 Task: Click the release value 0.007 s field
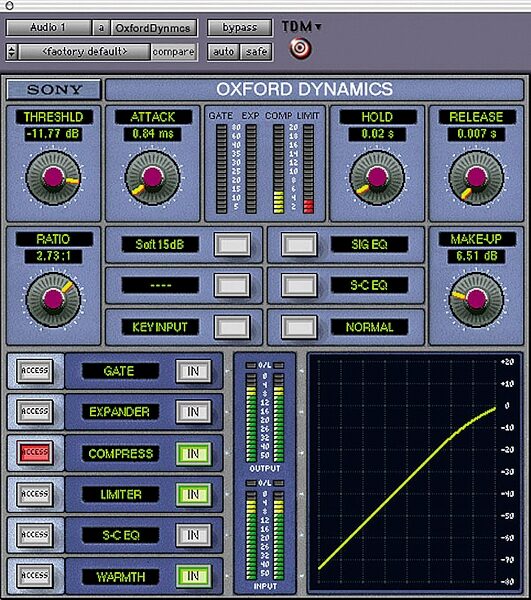(x=476, y=134)
